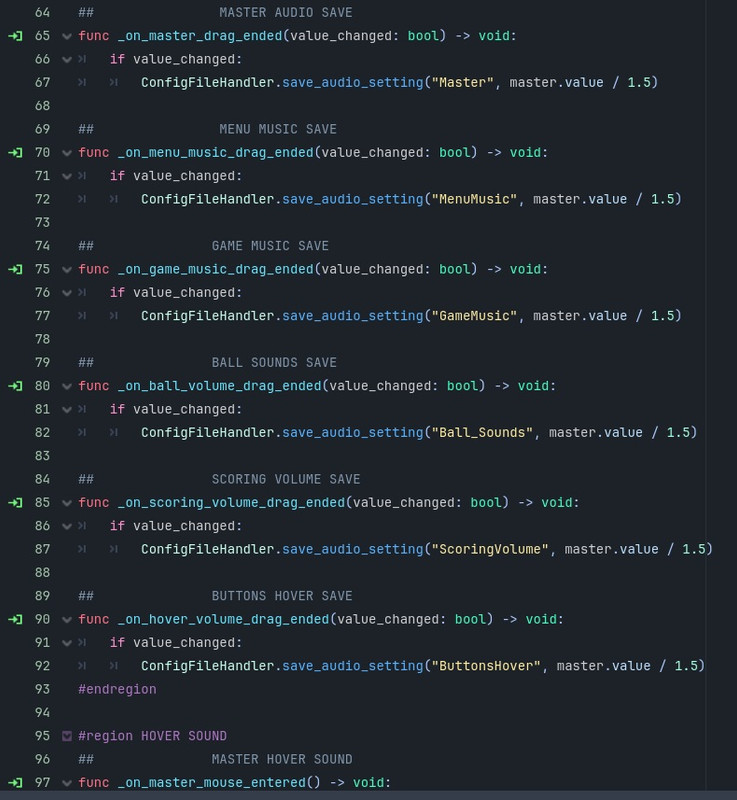Viewport: 737px width, 800px height.
Task: Click the "GameMusic" string literal
Action: (x=474, y=316)
